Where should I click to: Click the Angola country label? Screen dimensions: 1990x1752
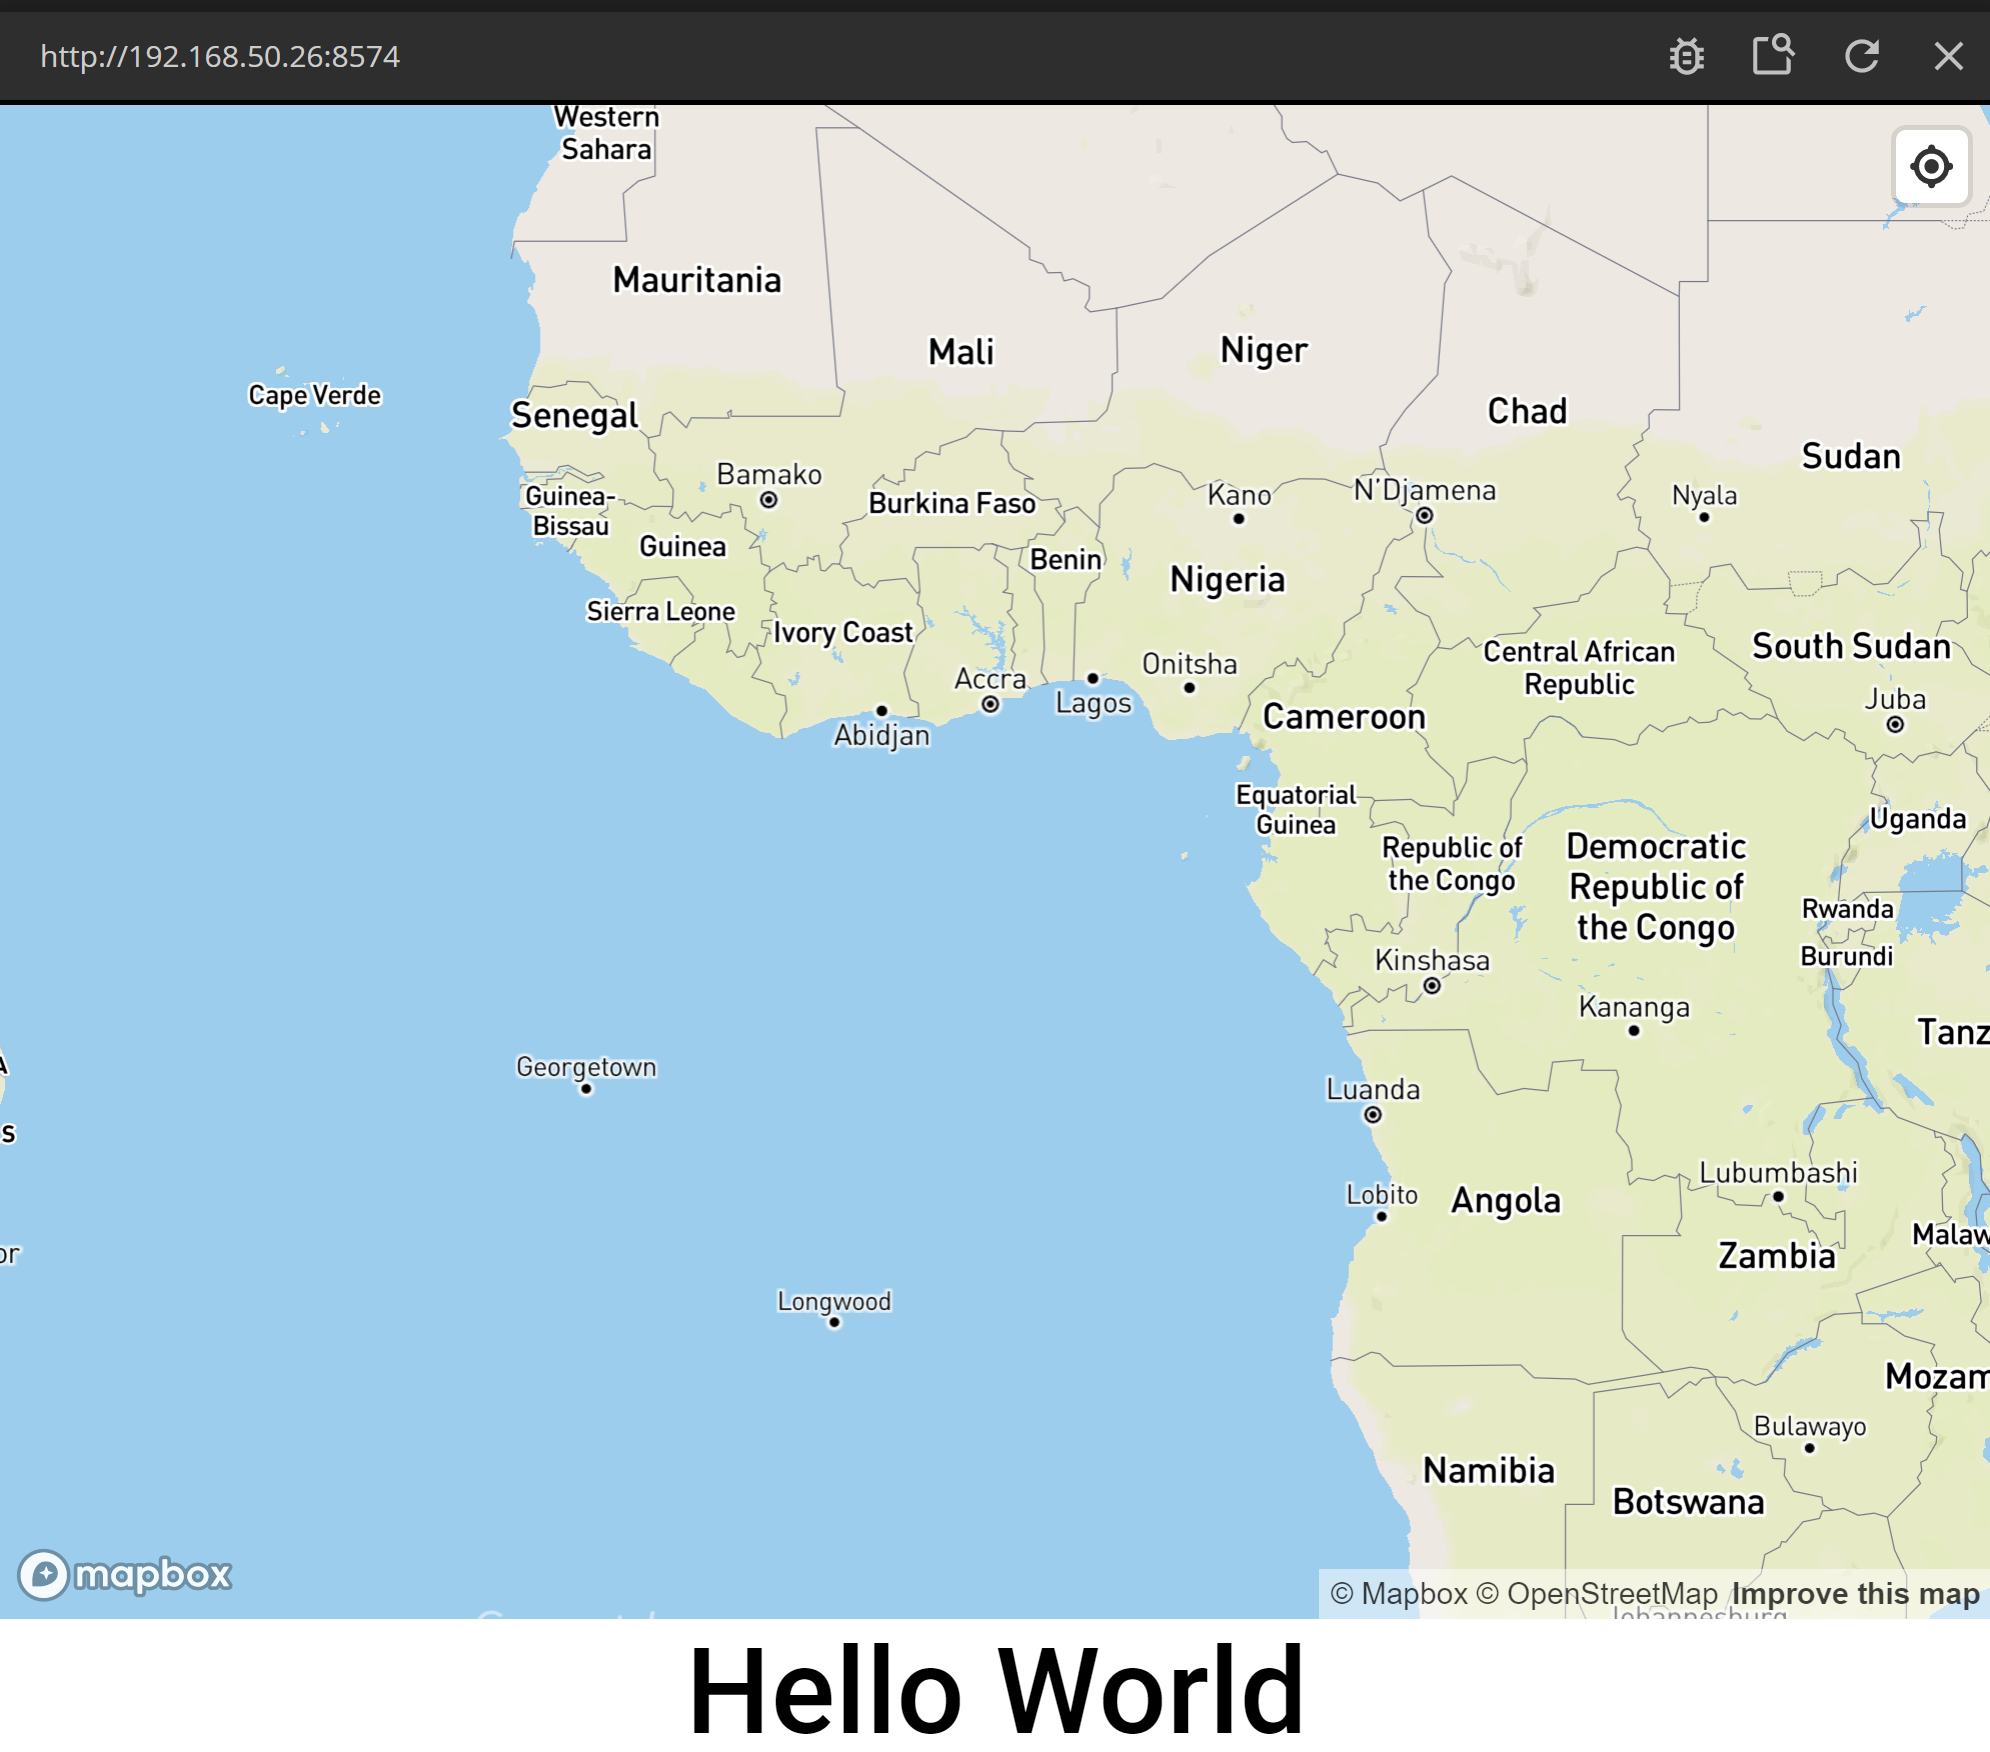(1505, 1200)
